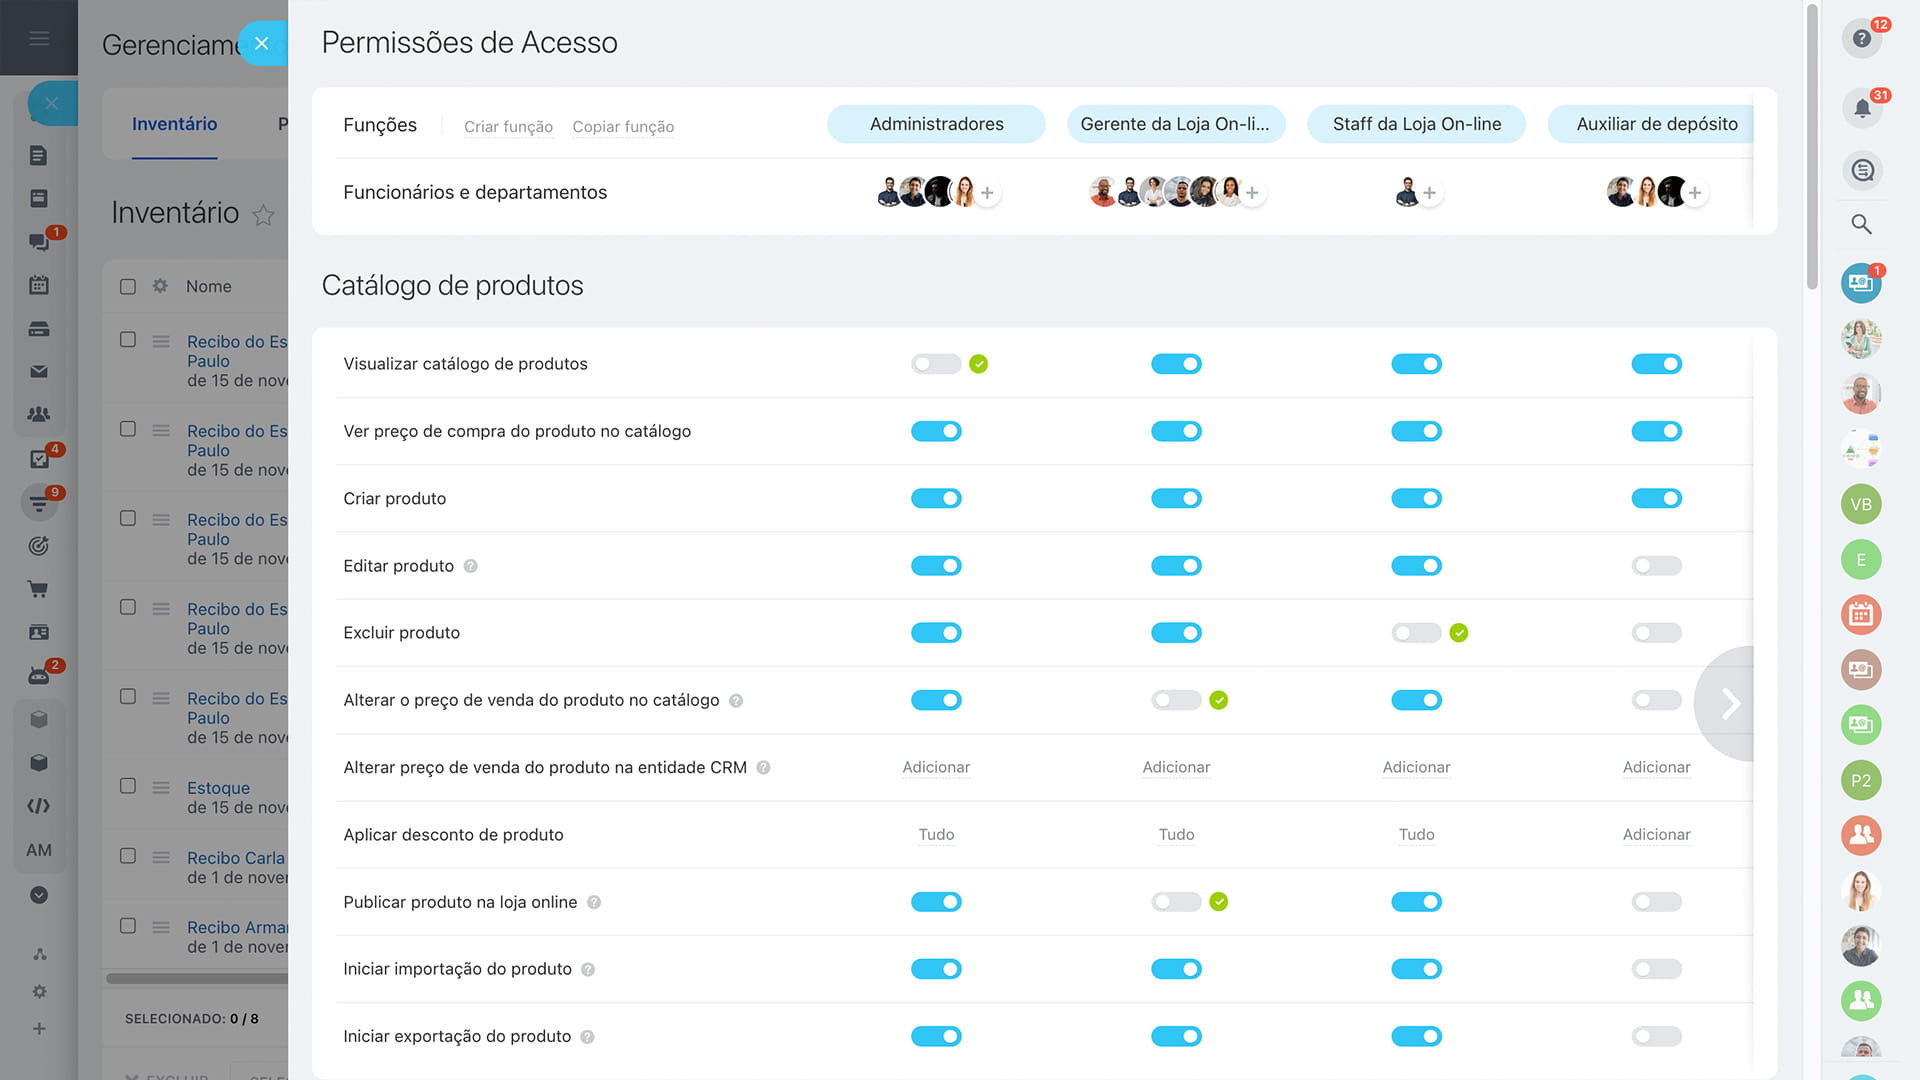This screenshot has height=1080, width=1920.
Task: Open the help question mark icon
Action: tap(1861, 39)
